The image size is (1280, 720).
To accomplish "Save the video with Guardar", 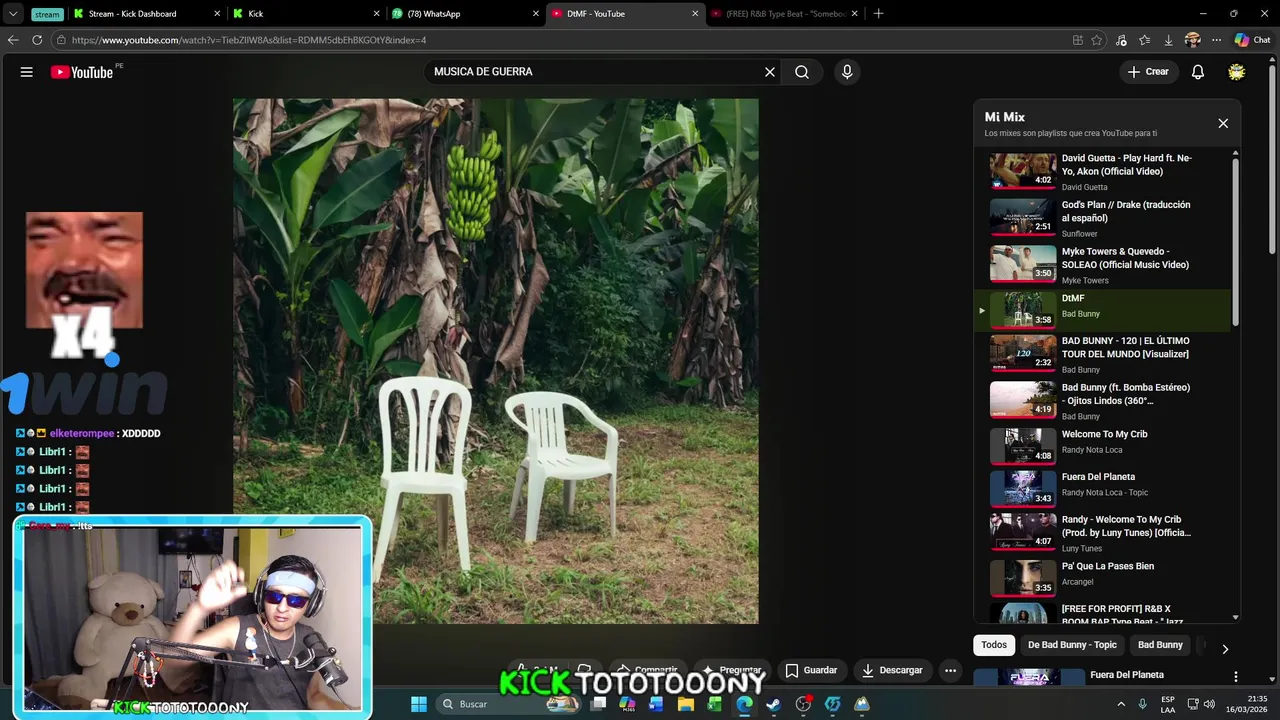I will (811, 670).
